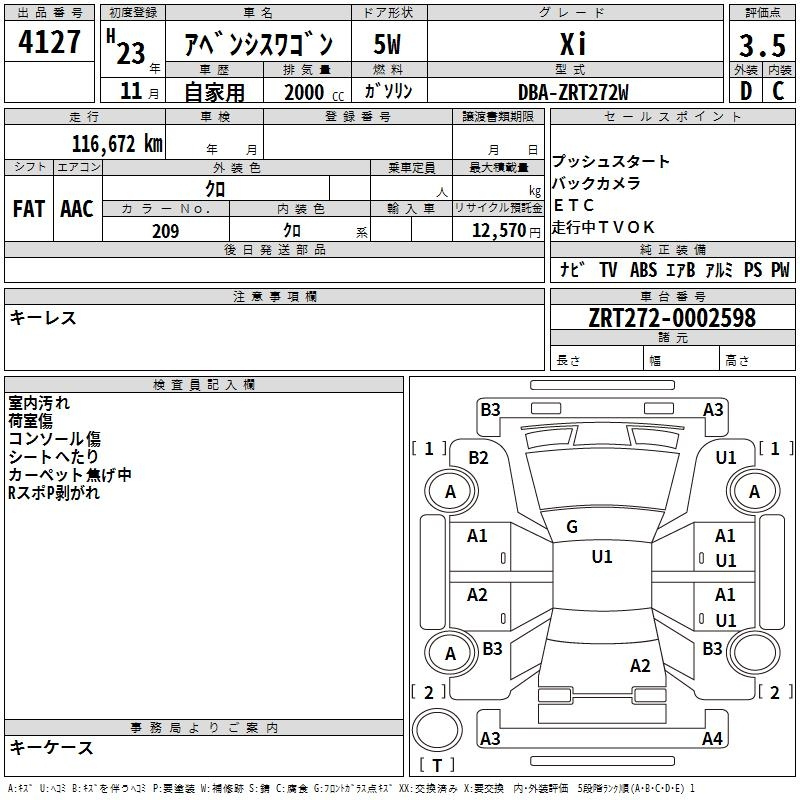The image size is (800, 800).
Task: Click the recycle deposit 12,570 yen field
Action: tap(498, 230)
